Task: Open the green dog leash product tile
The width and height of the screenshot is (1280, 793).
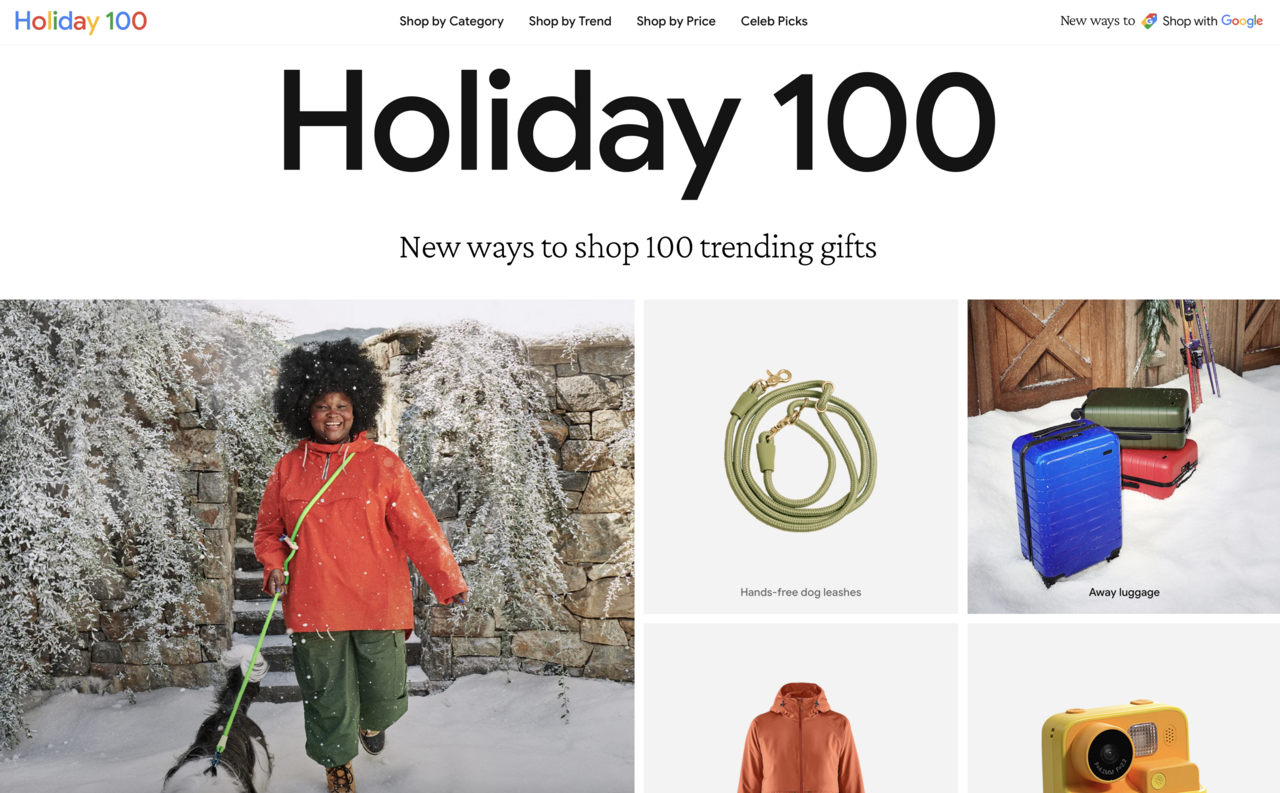Action: (x=801, y=456)
